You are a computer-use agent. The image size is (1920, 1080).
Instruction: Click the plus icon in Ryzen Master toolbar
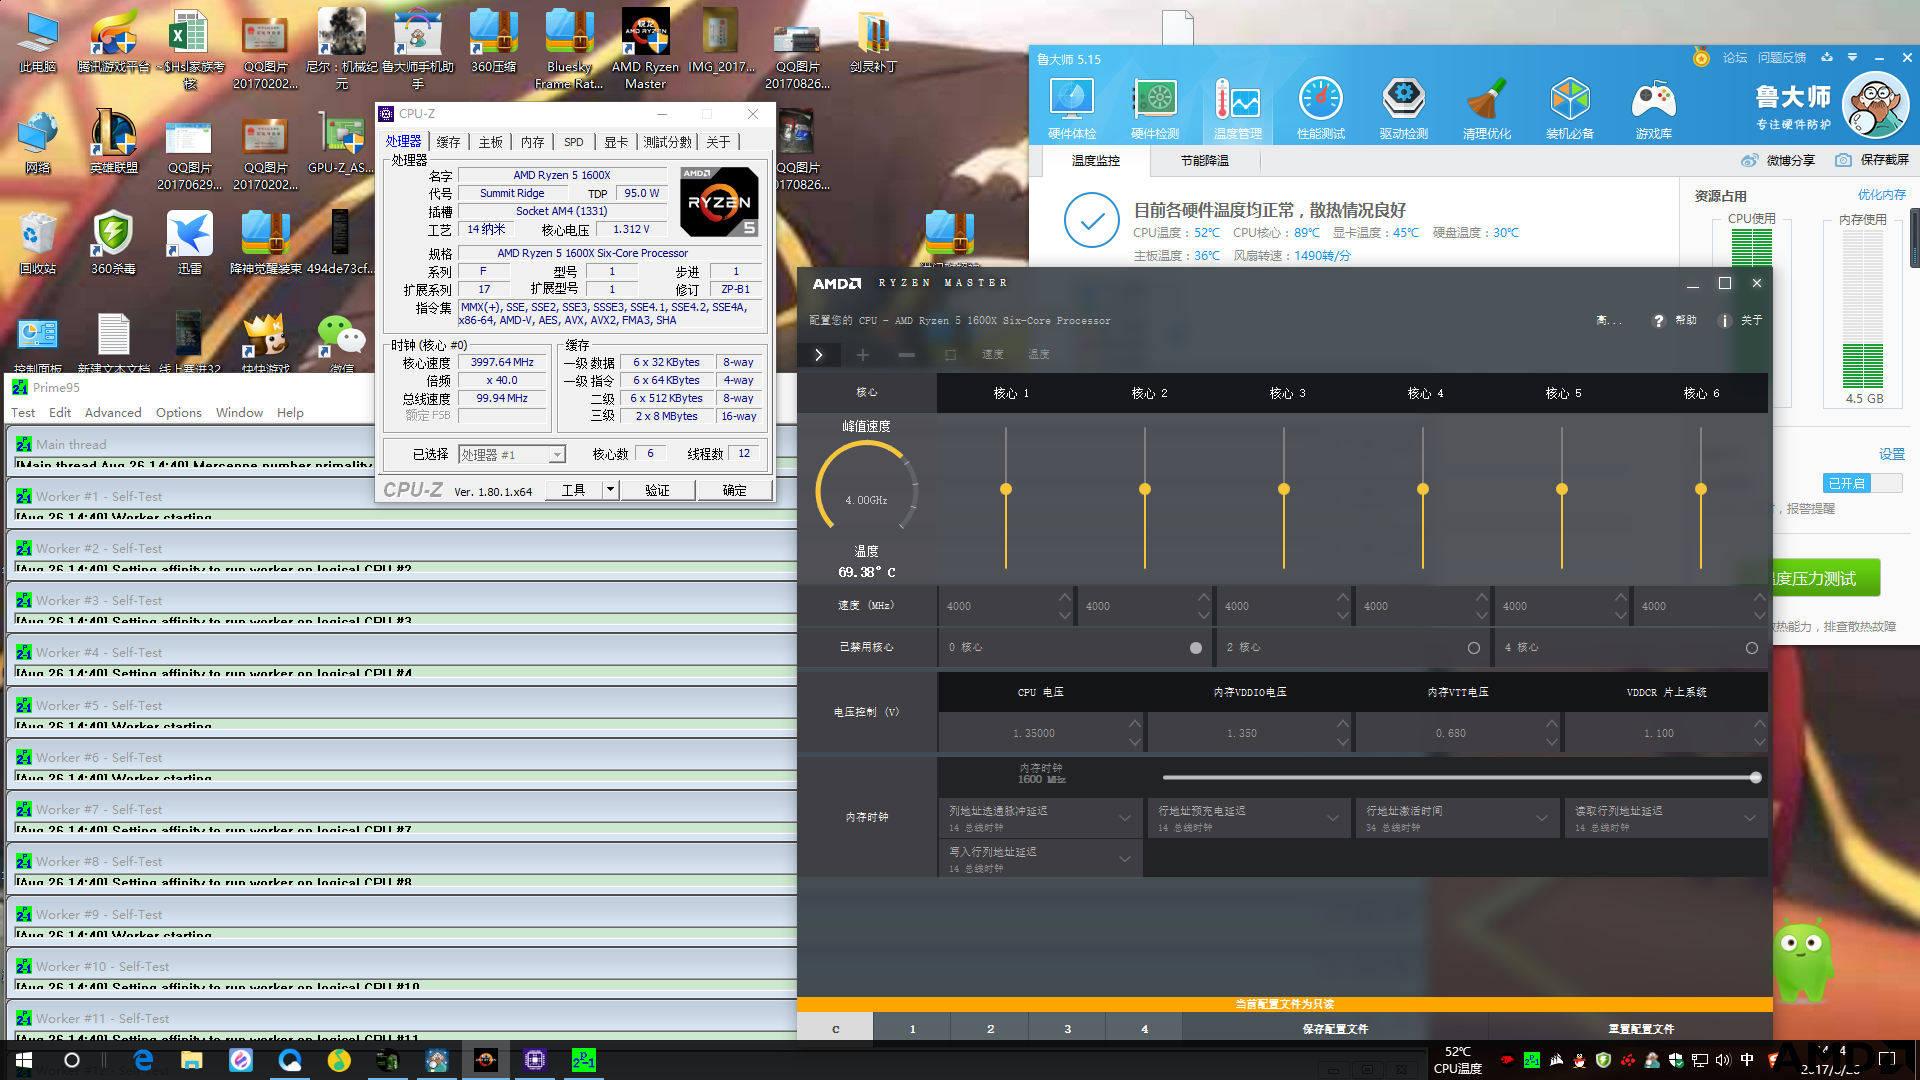(862, 355)
